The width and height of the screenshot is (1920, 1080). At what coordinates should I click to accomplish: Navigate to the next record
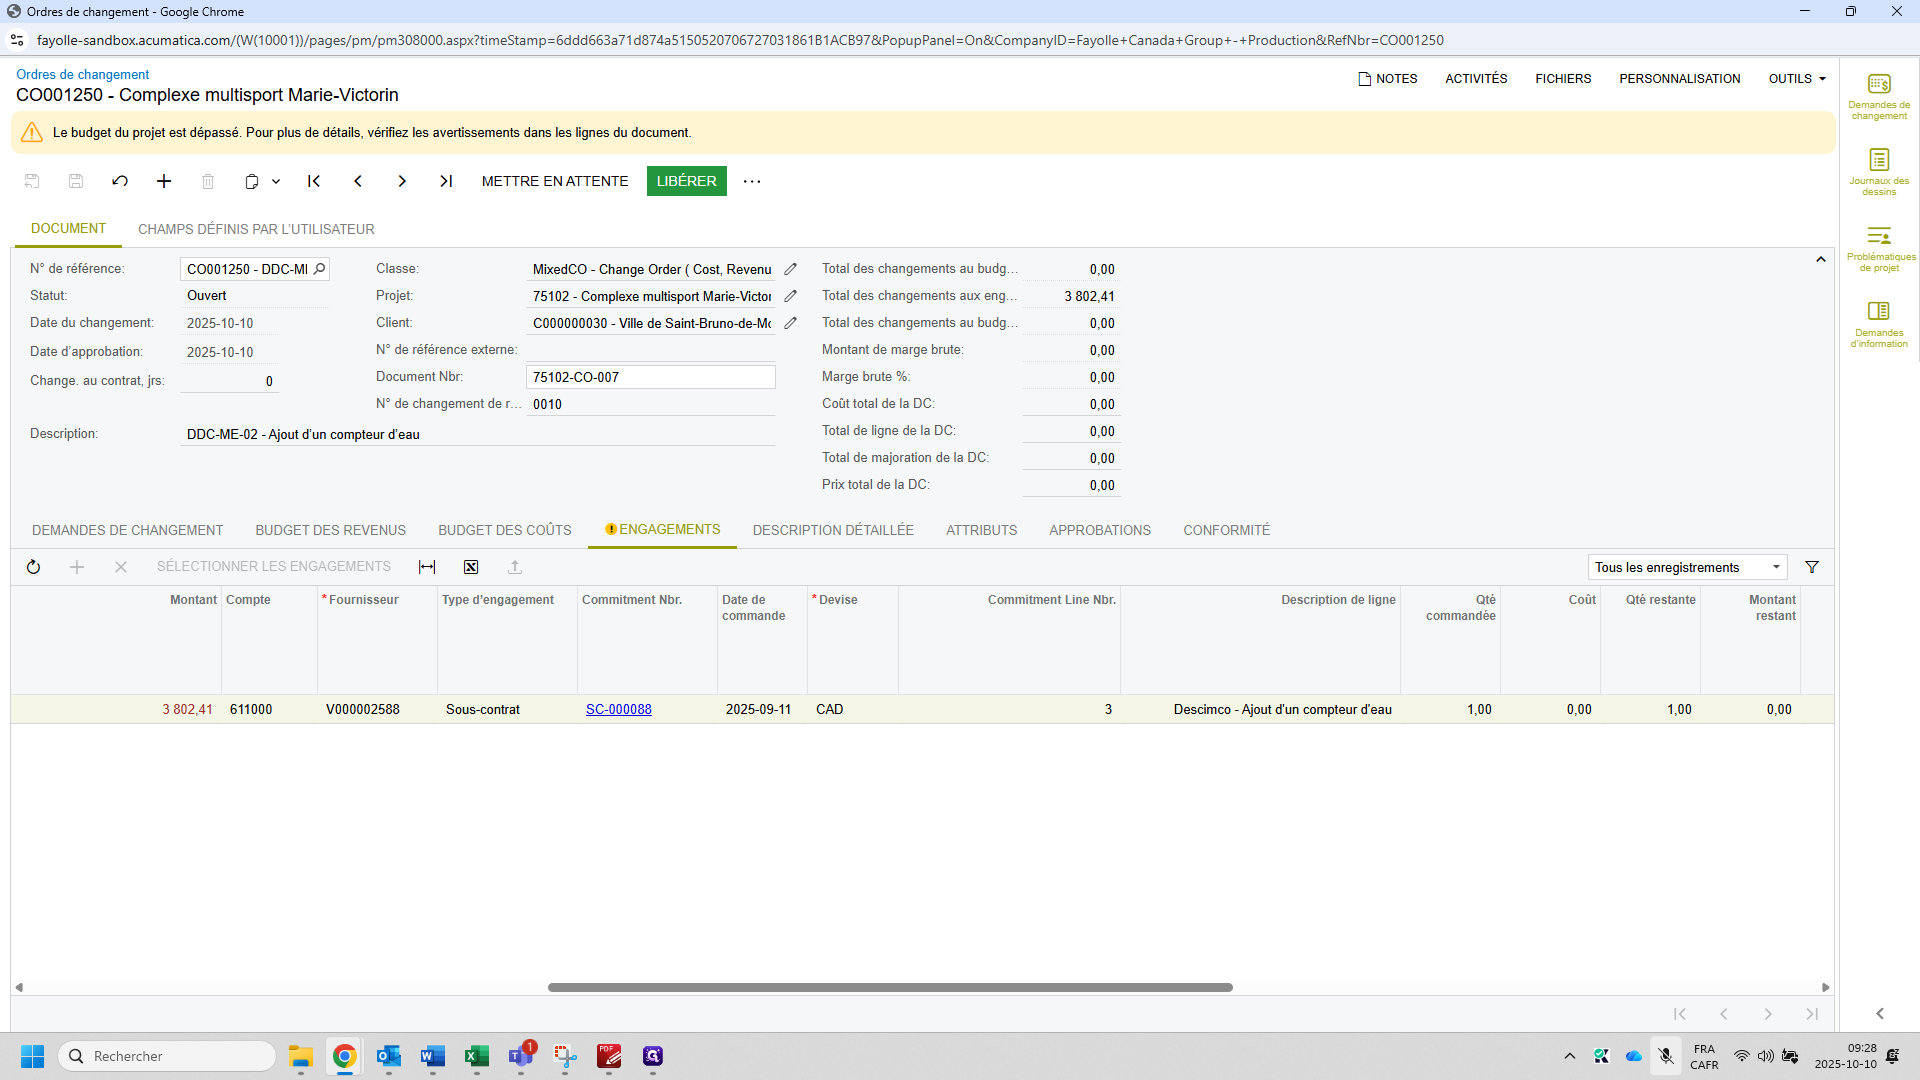point(402,181)
